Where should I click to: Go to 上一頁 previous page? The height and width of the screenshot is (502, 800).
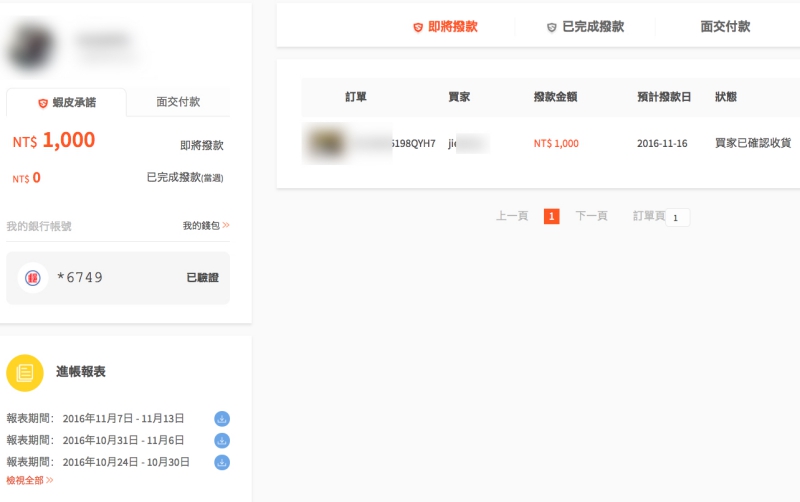(x=512, y=216)
